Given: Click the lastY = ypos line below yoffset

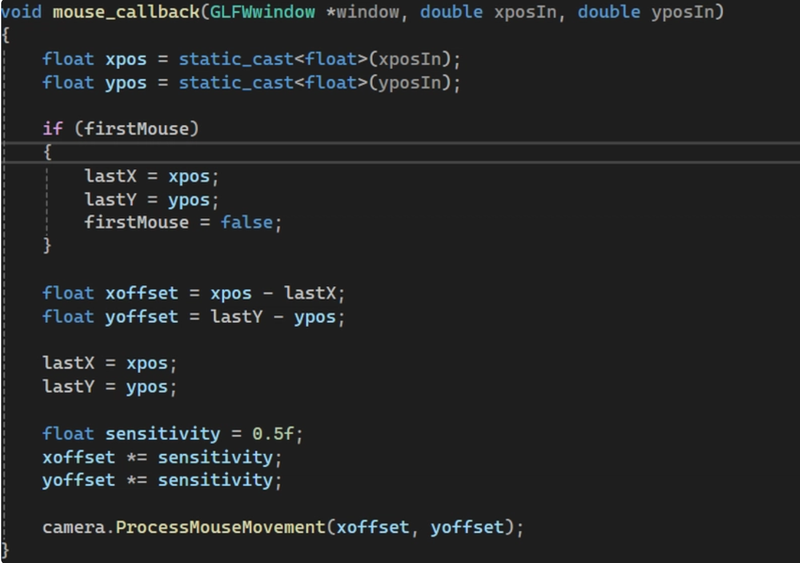Looking at the screenshot, I should pos(110,387).
